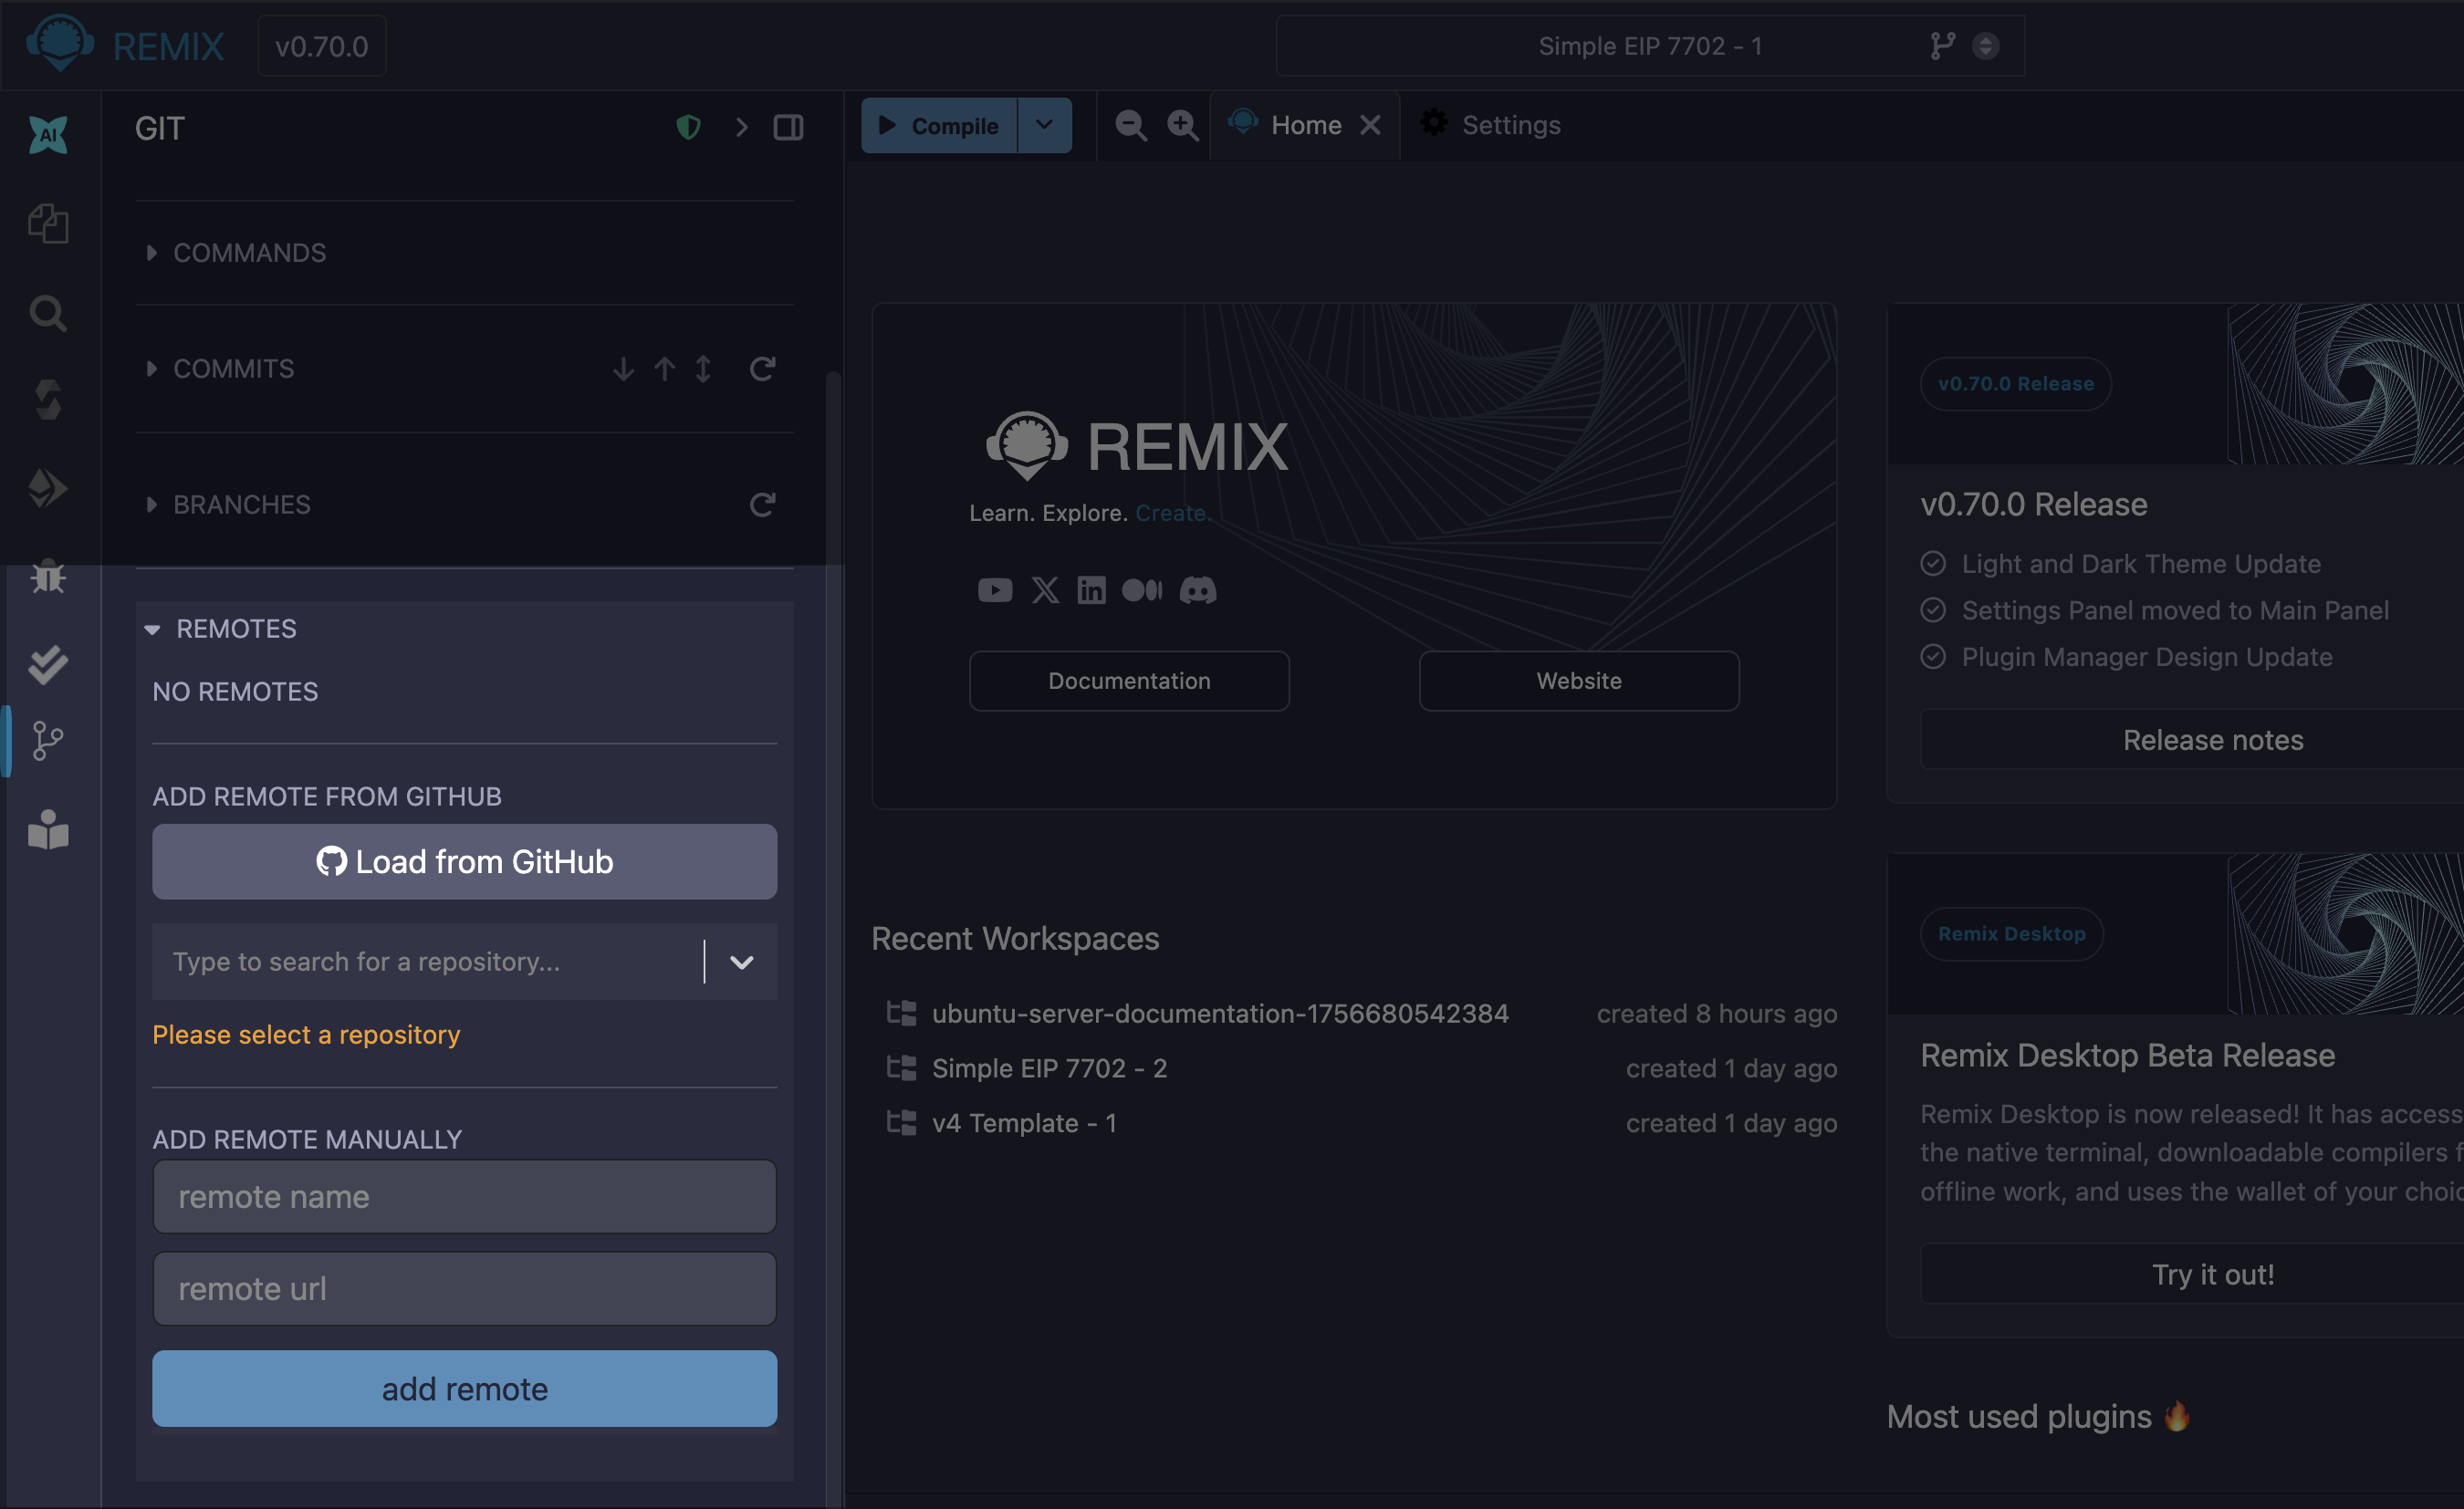Open the RemixAI assistant icon
Viewport: 2464px width, 1509px height.
pyautogui.click(x=48, y=134)
